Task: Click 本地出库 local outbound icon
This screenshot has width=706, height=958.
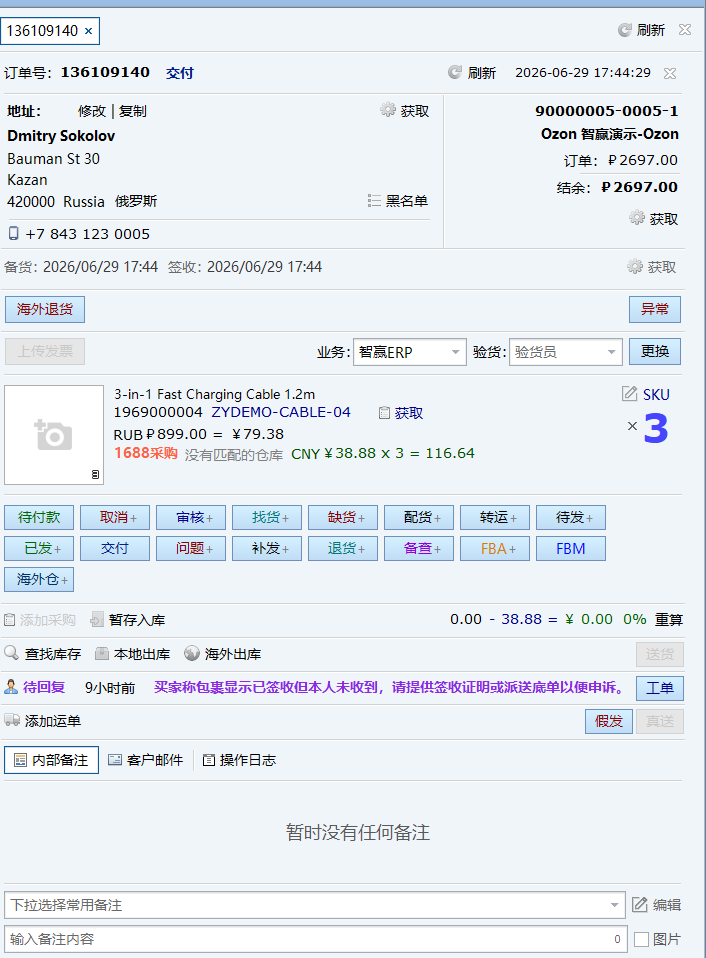Action: pos(102,654)
